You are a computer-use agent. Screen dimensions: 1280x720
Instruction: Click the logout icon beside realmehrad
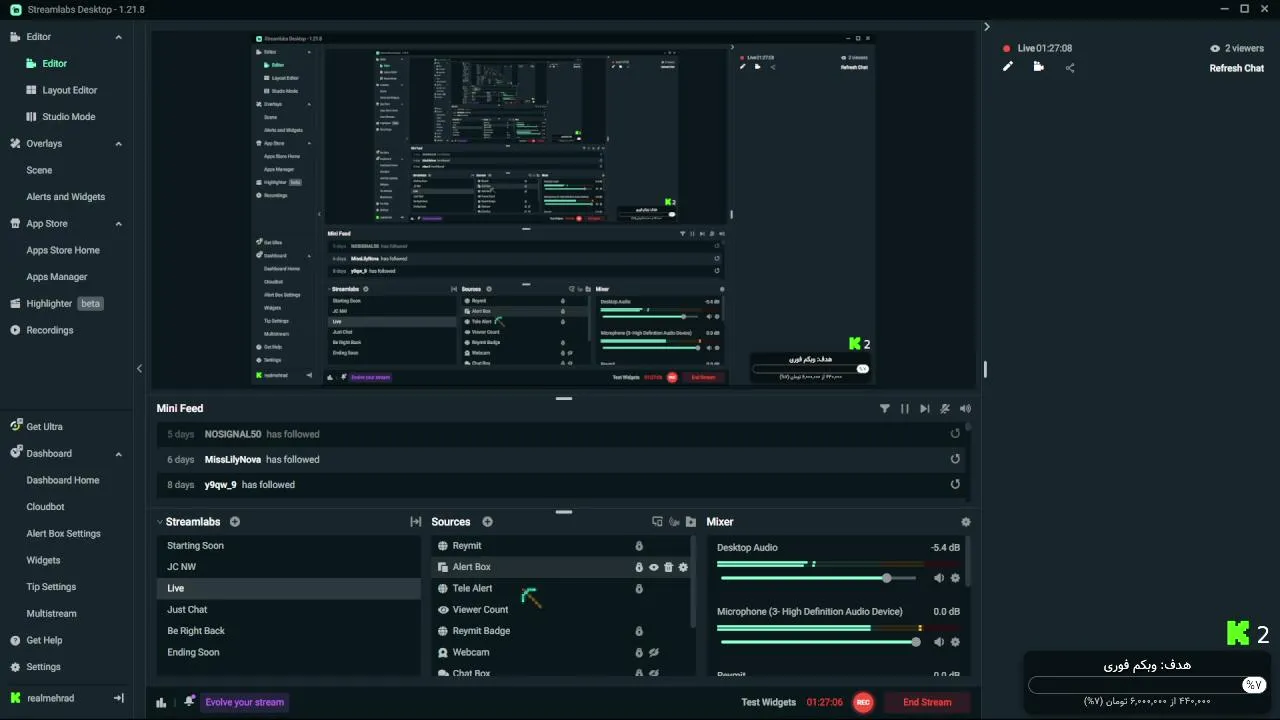(x=119, y=698)
